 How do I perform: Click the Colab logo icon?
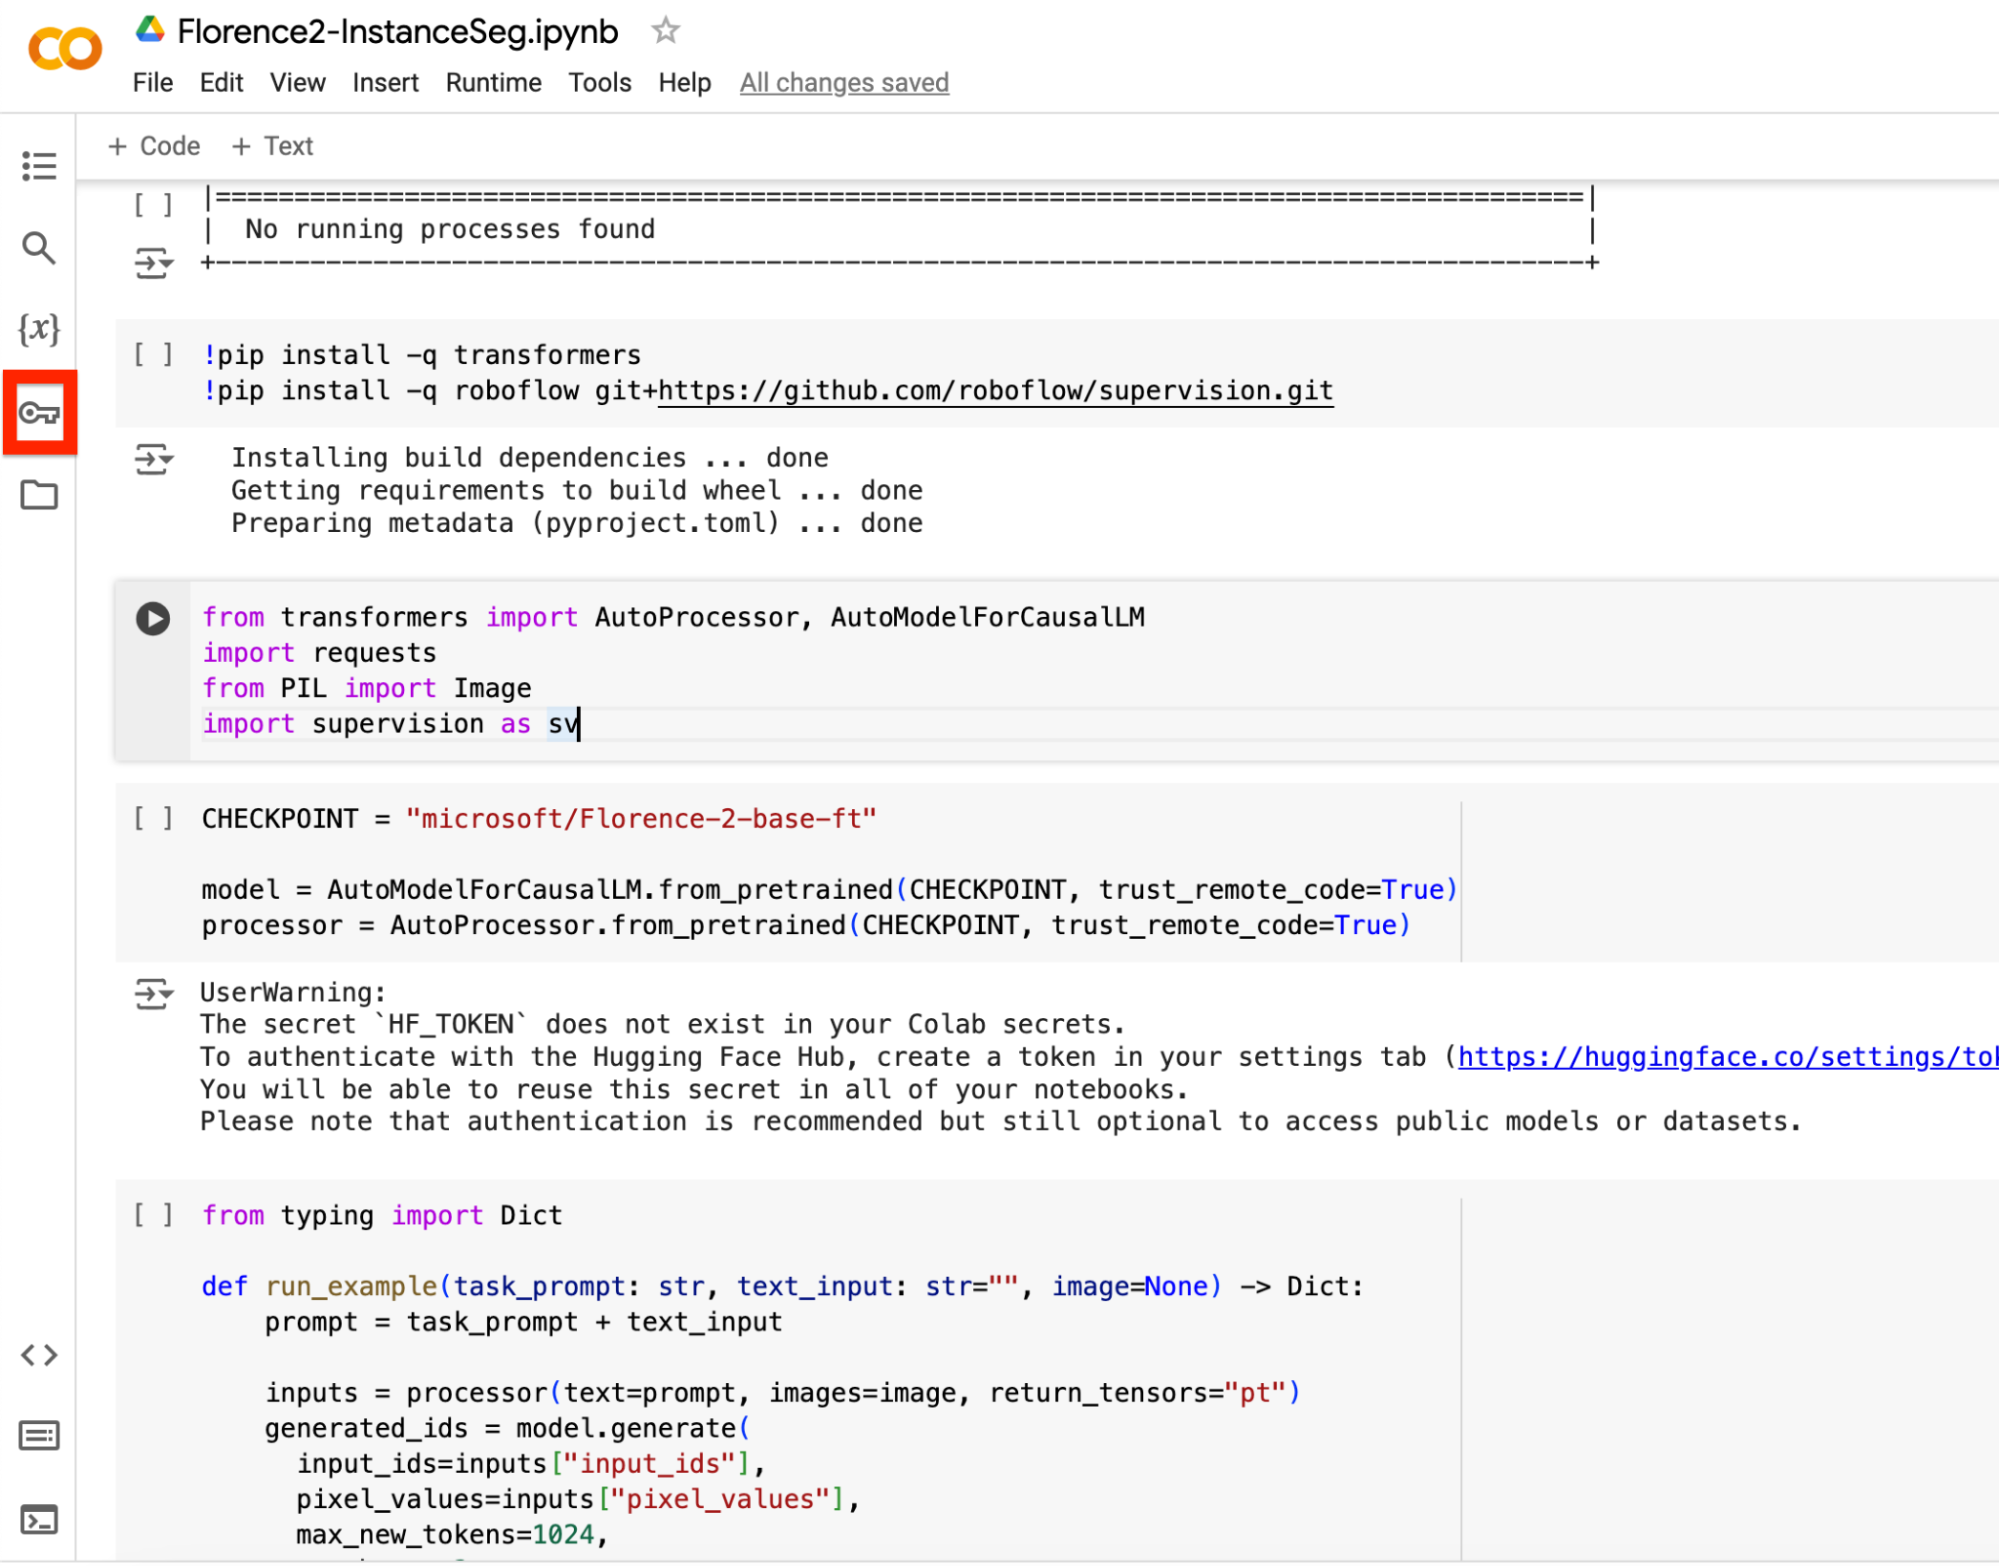65,47
